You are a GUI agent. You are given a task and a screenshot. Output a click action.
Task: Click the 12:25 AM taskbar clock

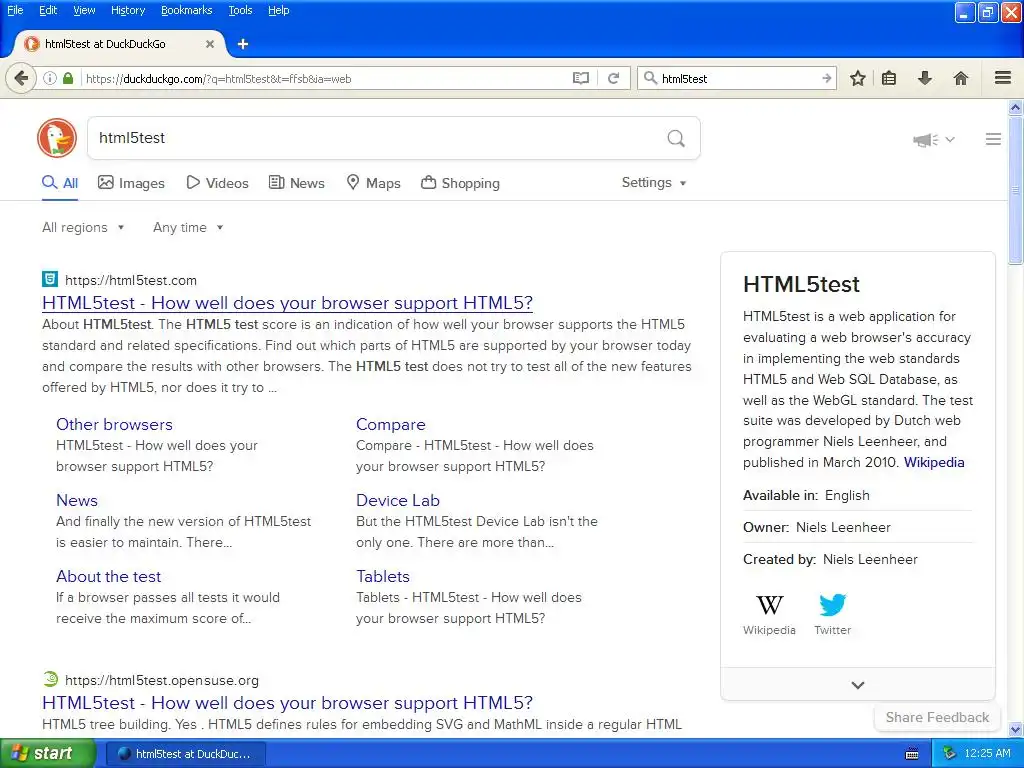(x=987, y=754)
